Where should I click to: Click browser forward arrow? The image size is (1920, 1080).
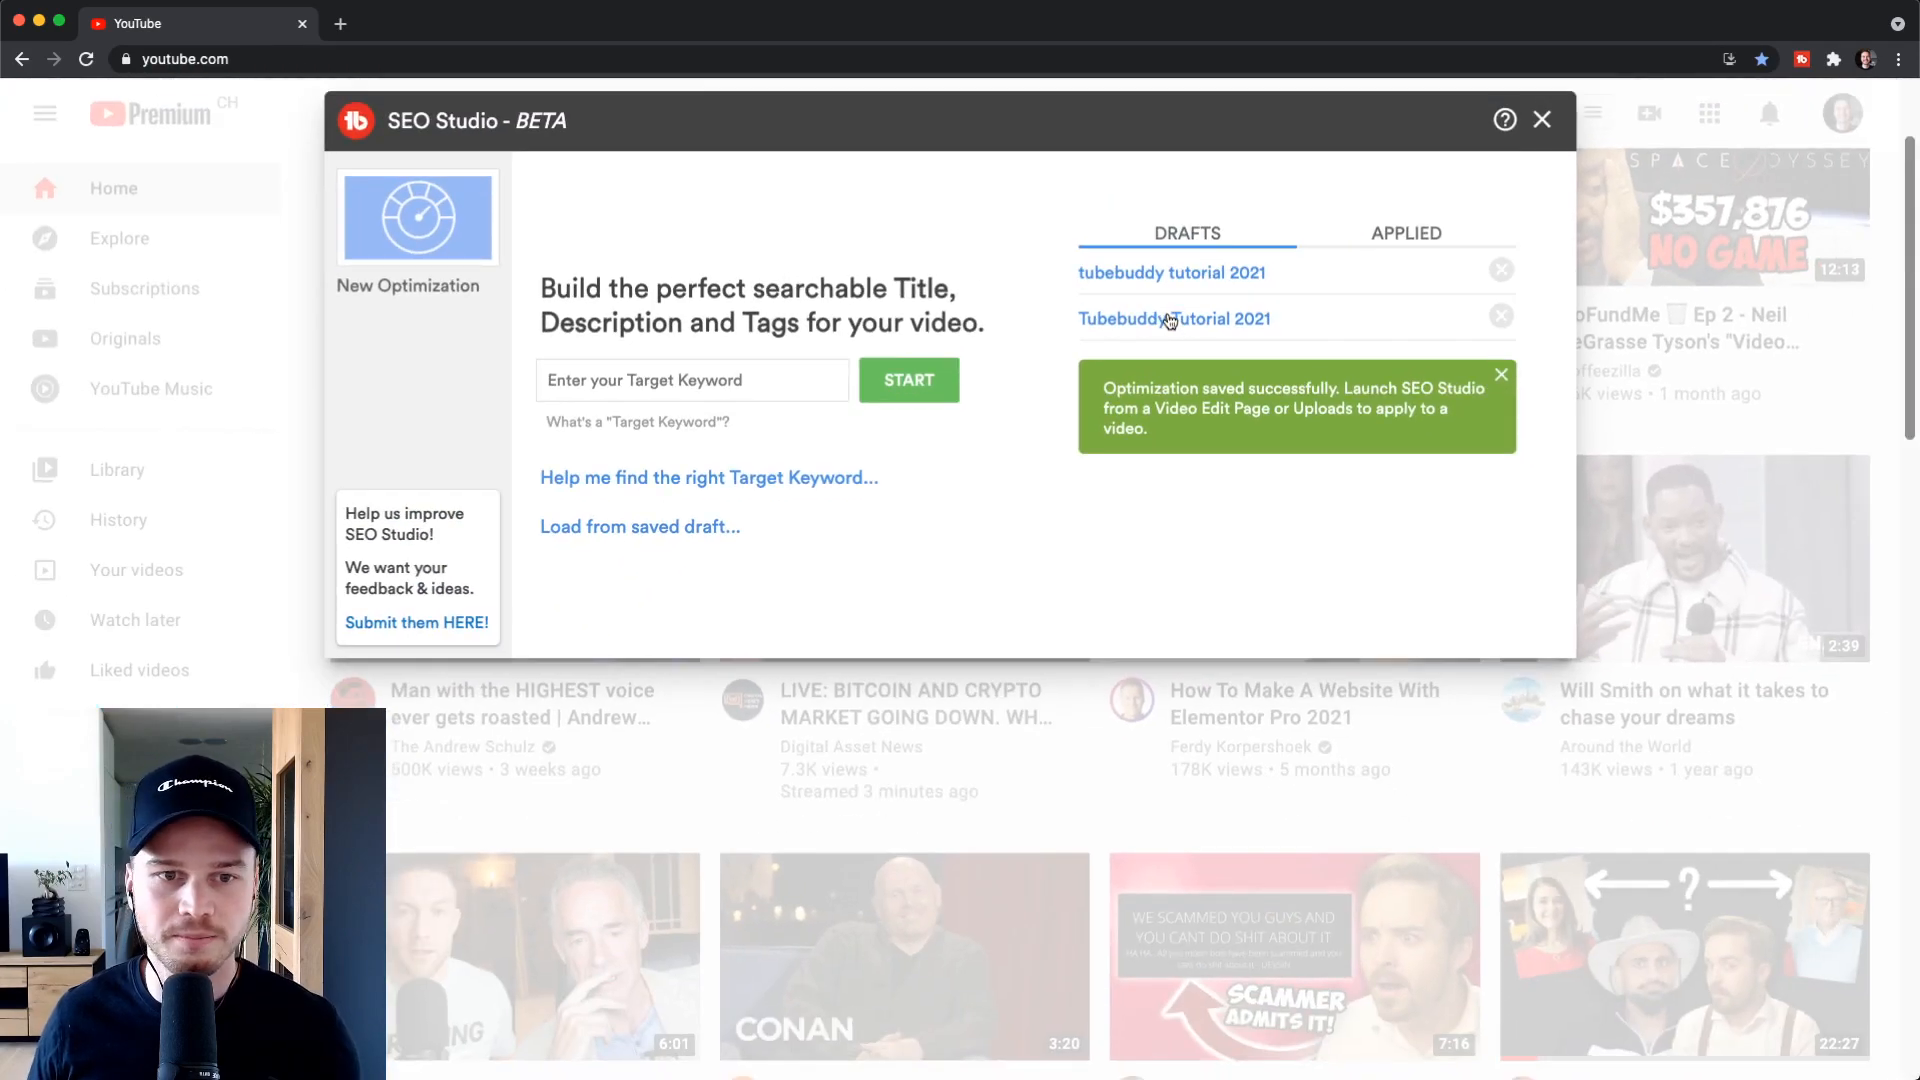point(54,59)
